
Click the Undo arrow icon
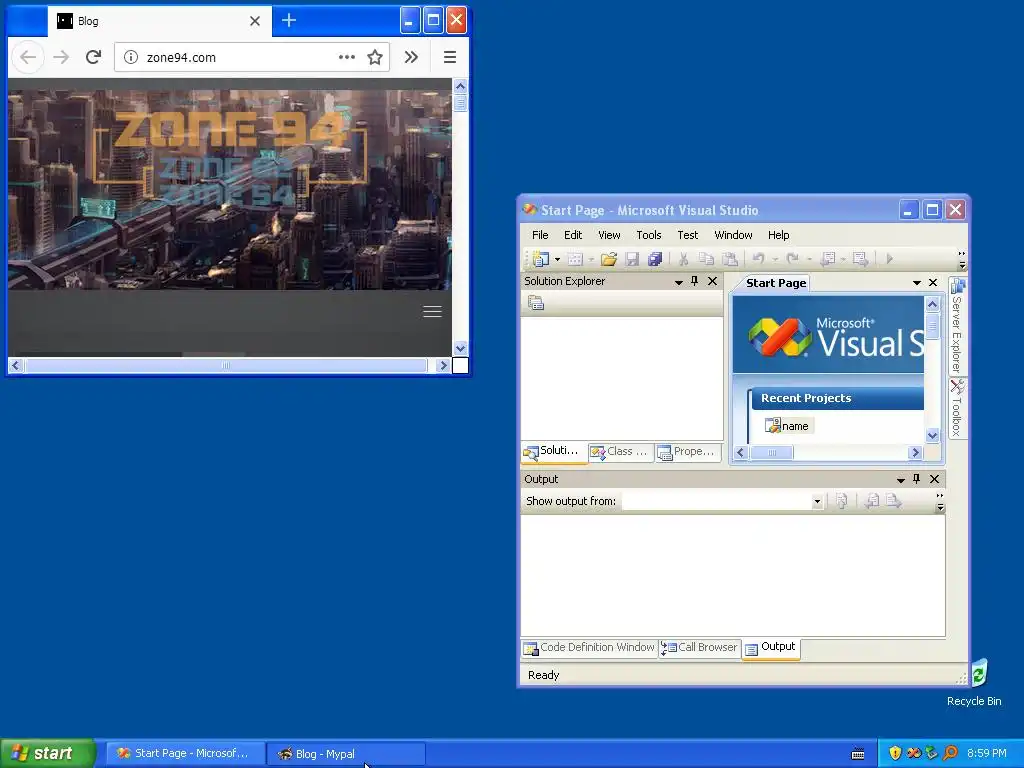tap(758, 259)
